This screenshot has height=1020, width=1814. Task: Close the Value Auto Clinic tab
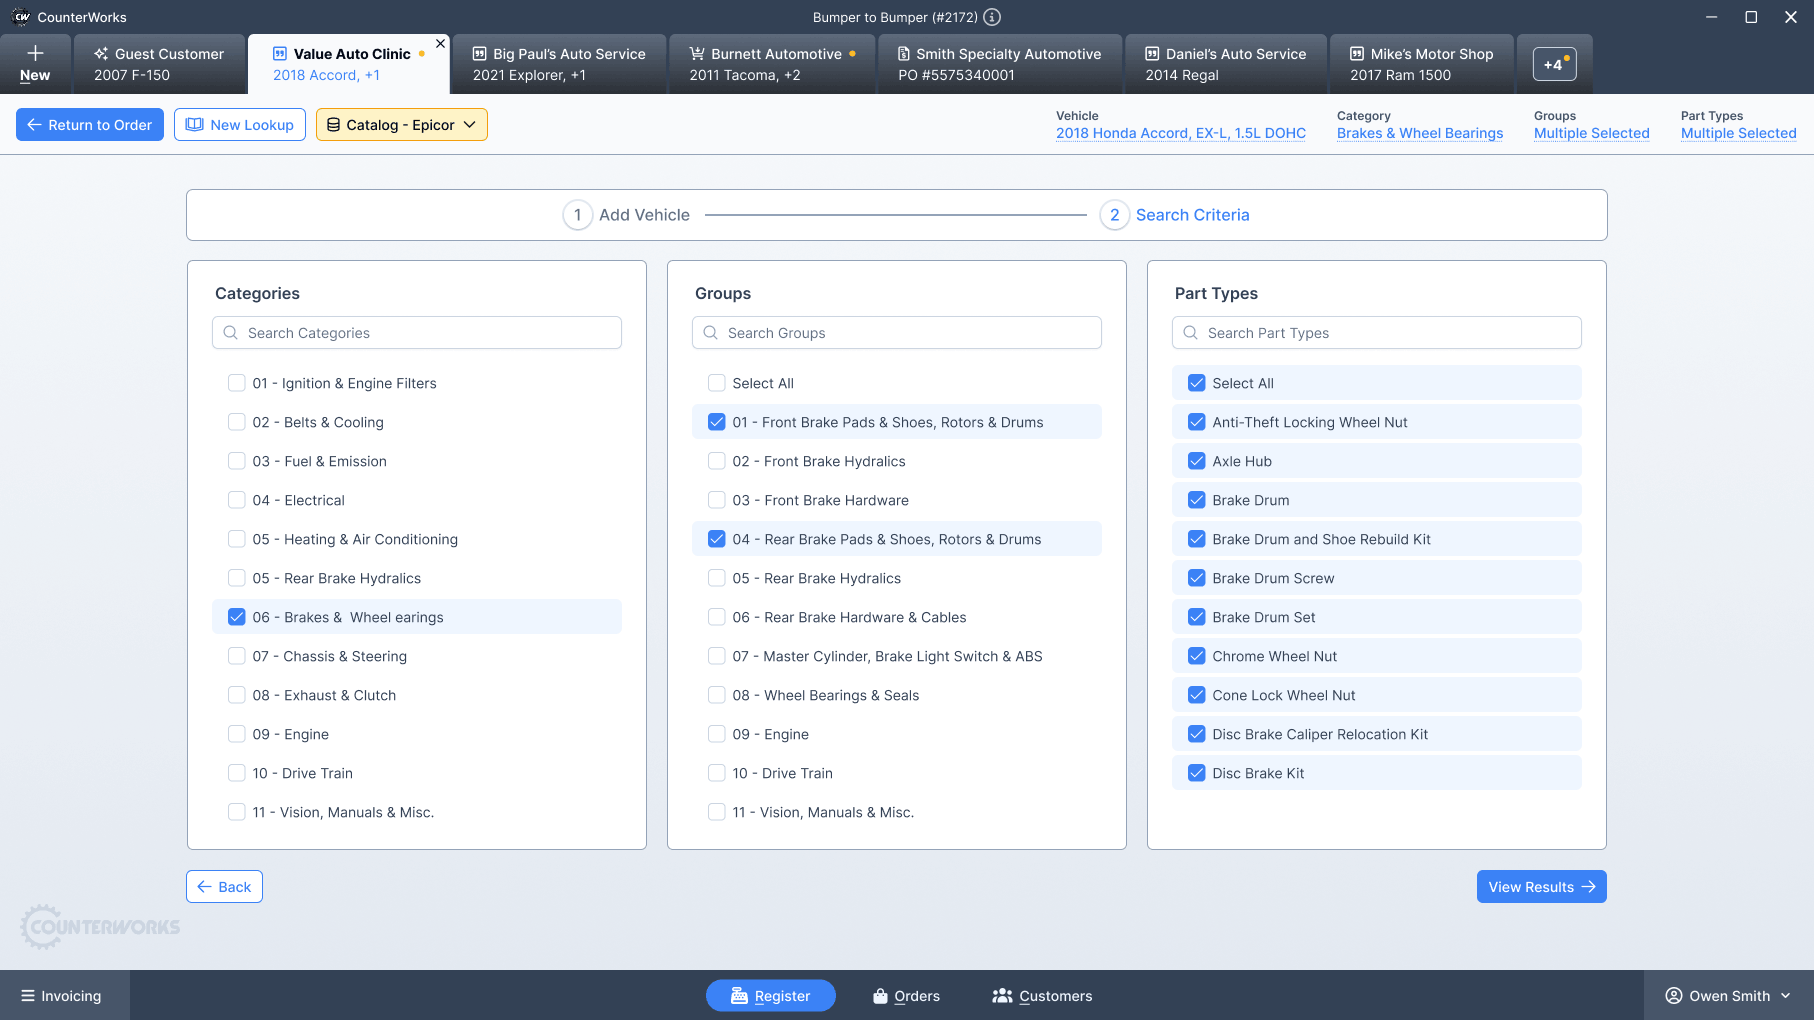click(x=440, y=44)
